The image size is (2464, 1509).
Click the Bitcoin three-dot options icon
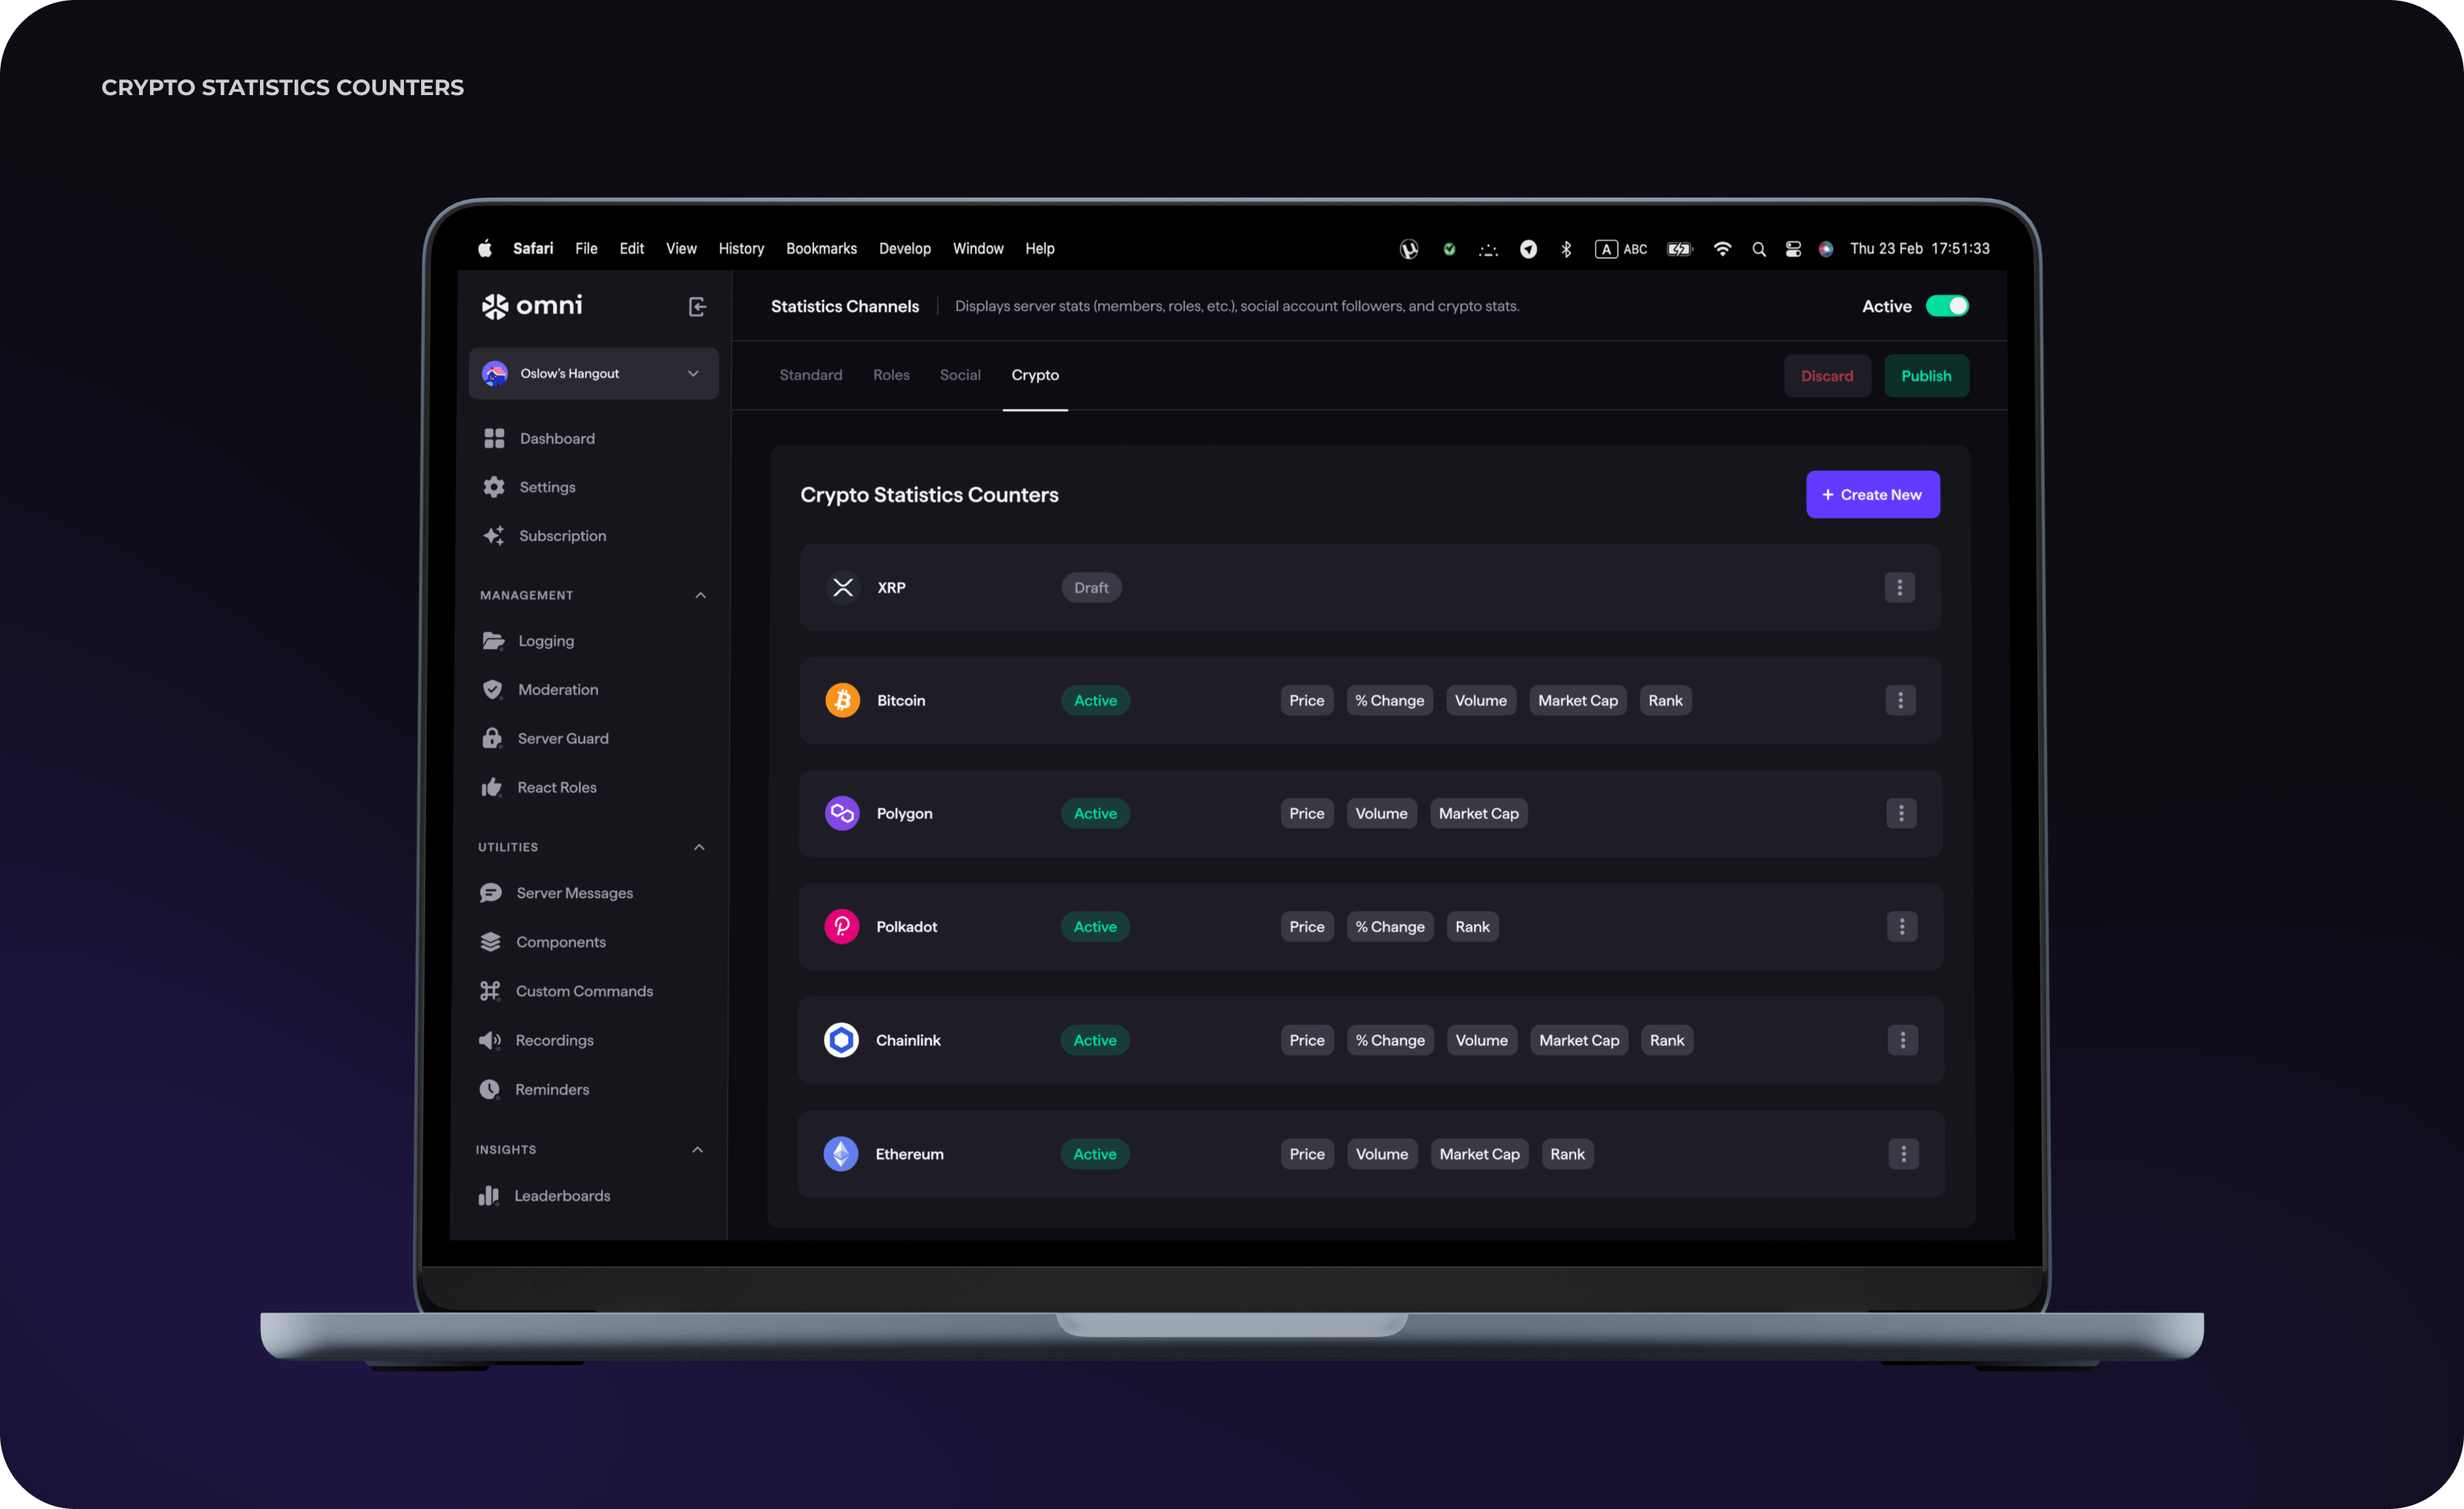click(x=1901, y=699)
